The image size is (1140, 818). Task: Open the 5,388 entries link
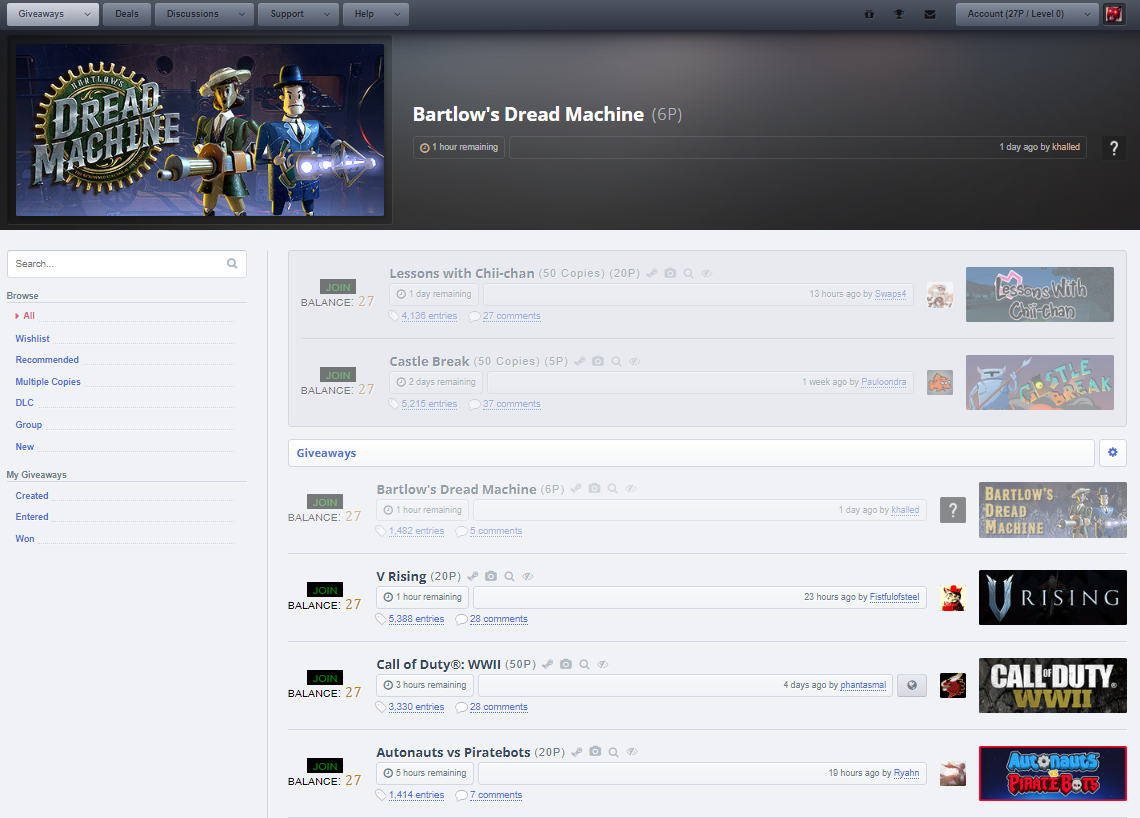pos(416,619)
